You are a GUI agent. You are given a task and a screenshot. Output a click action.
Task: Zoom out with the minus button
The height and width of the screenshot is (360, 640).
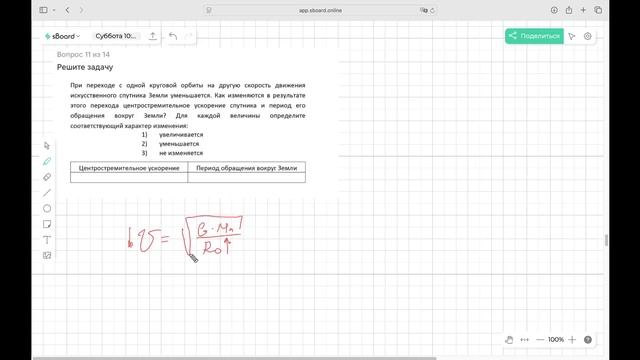coord(540,340)
